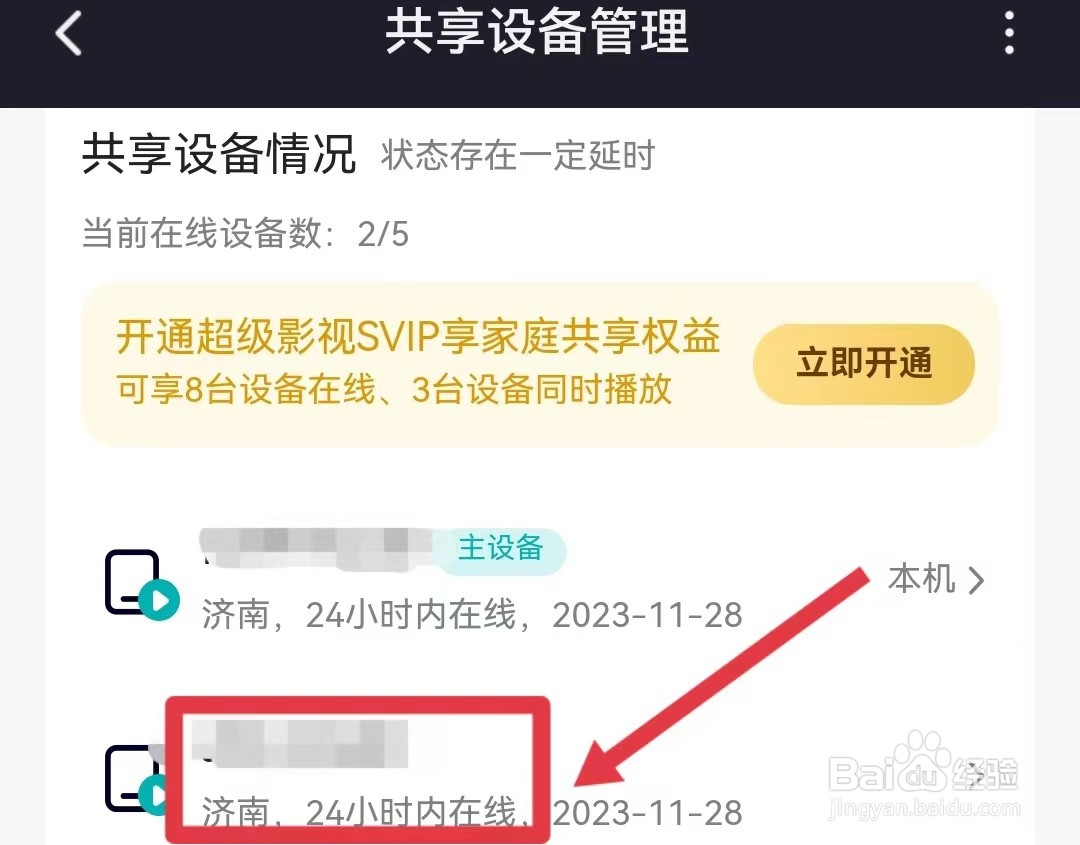The image size is (1080, 845).
Task: Open the three-dot more options menu
Action: 1009,32
